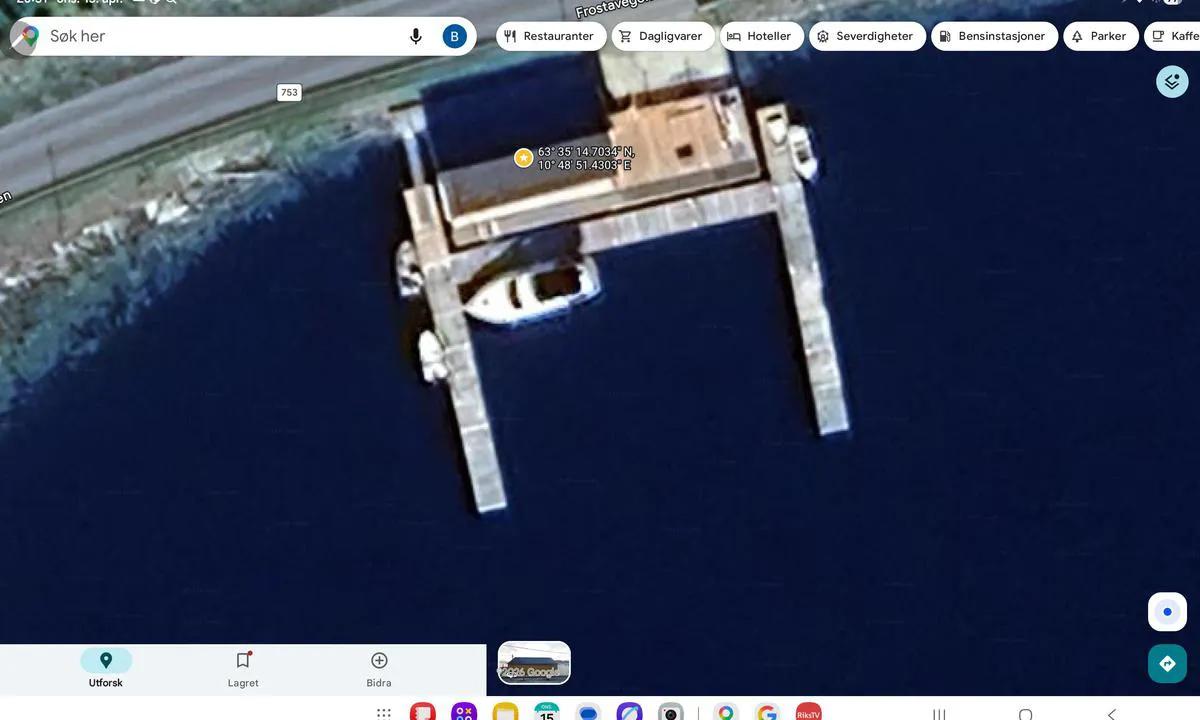Open the account profile avatar B
This screenshot has width=1200, height=720.
[454, 37]
